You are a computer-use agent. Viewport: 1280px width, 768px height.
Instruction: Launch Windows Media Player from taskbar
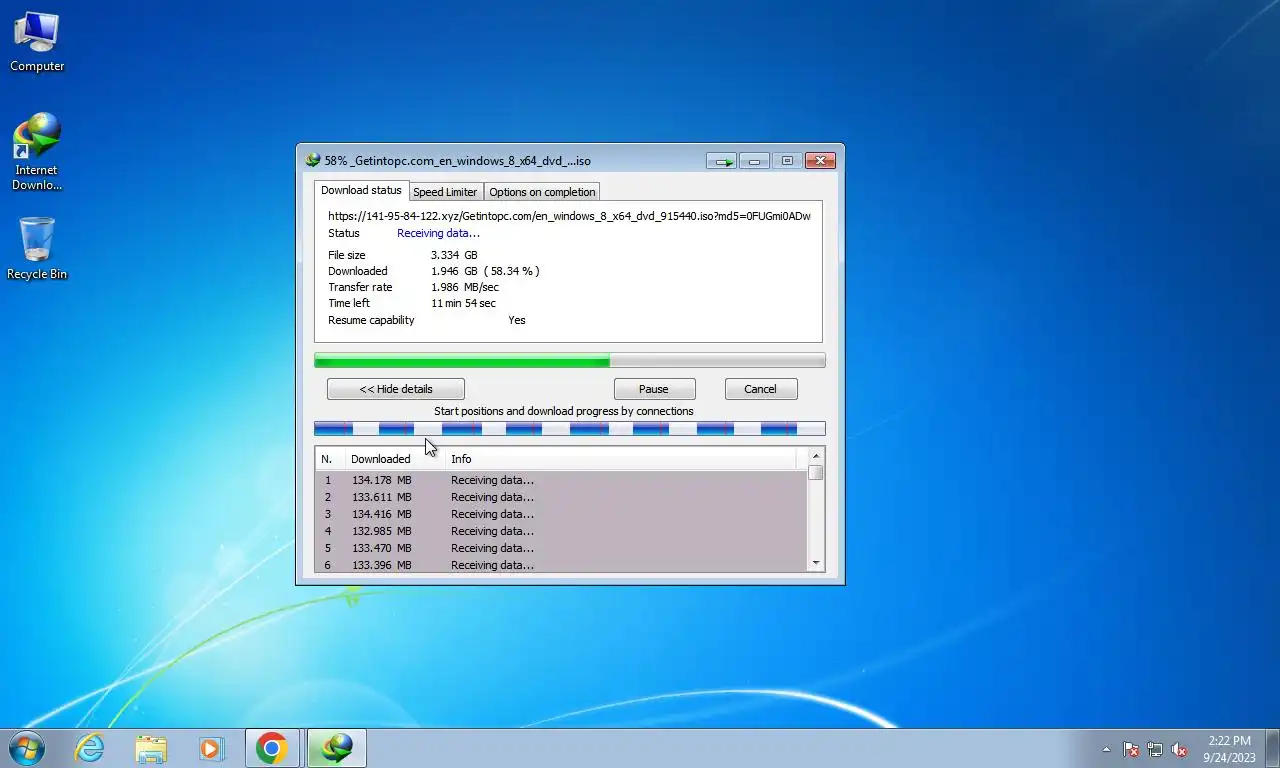(211, 748)
